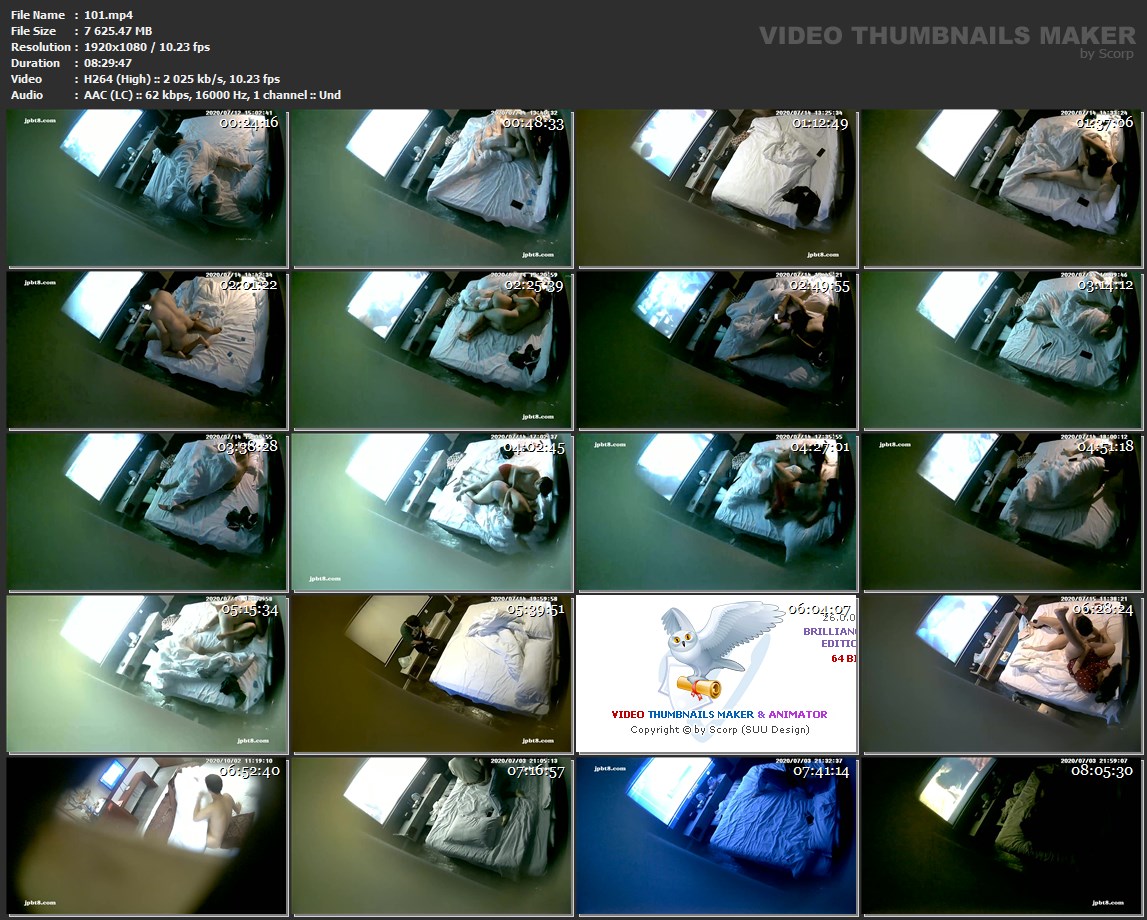
Task: Click the audio codec line starting AAC (LC)
Action: point(212,95)
